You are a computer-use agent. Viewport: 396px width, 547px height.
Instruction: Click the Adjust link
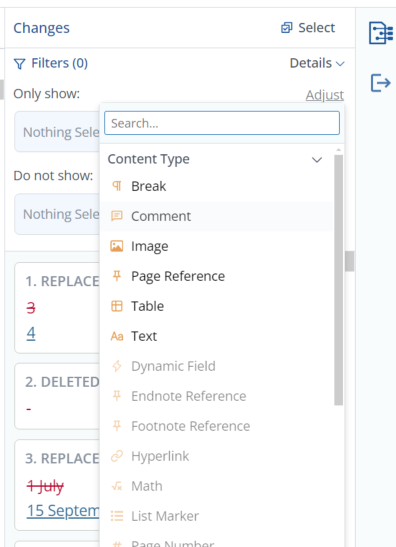tap(324, 95)
